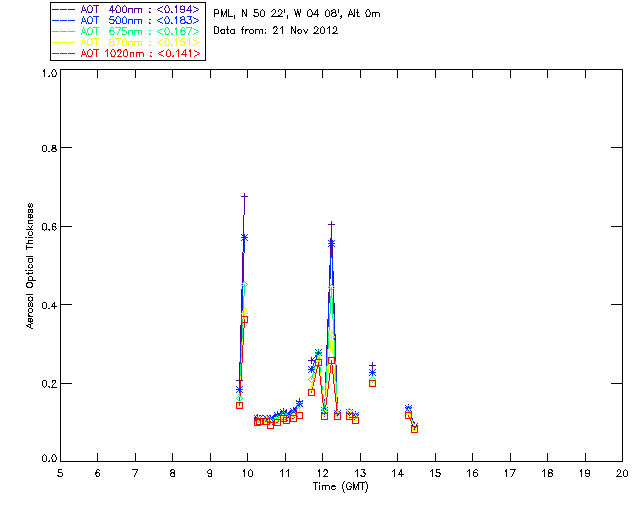
Task: Click the 0.4 y-axis tick label
Action: (x=49, y=305)
